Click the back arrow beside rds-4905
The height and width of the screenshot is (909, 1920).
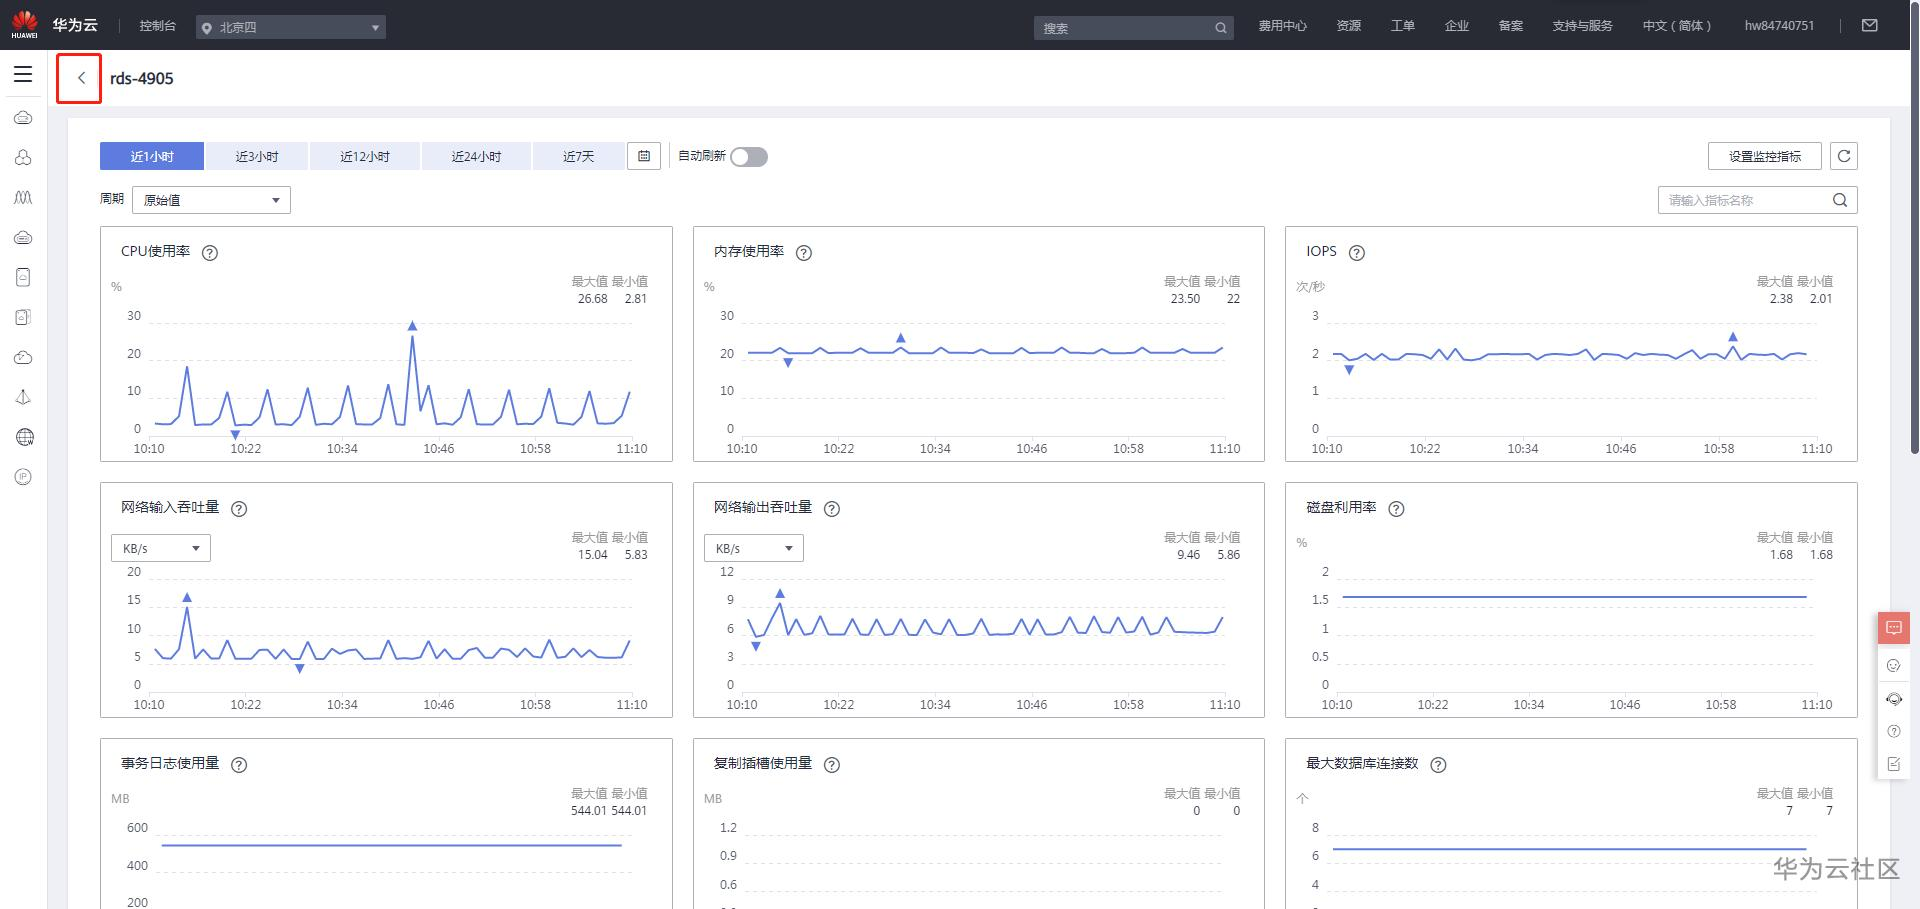[80, 78]
